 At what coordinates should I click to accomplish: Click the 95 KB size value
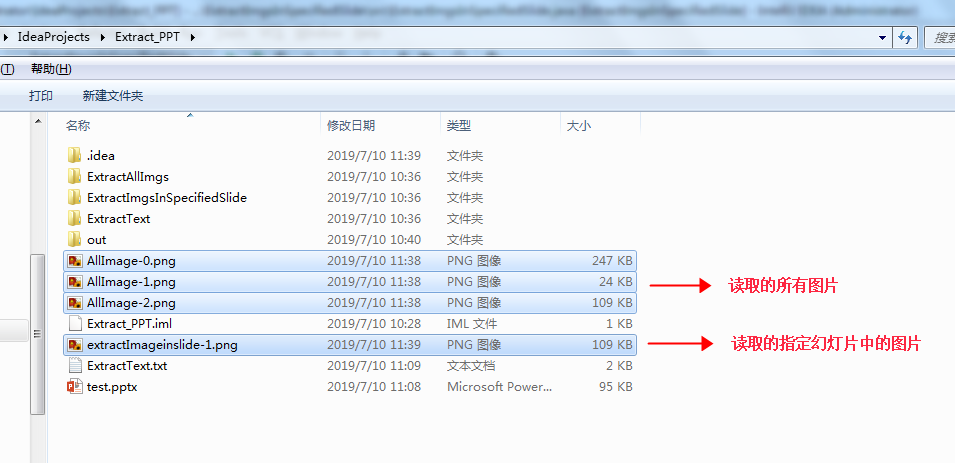coord(615,386)
